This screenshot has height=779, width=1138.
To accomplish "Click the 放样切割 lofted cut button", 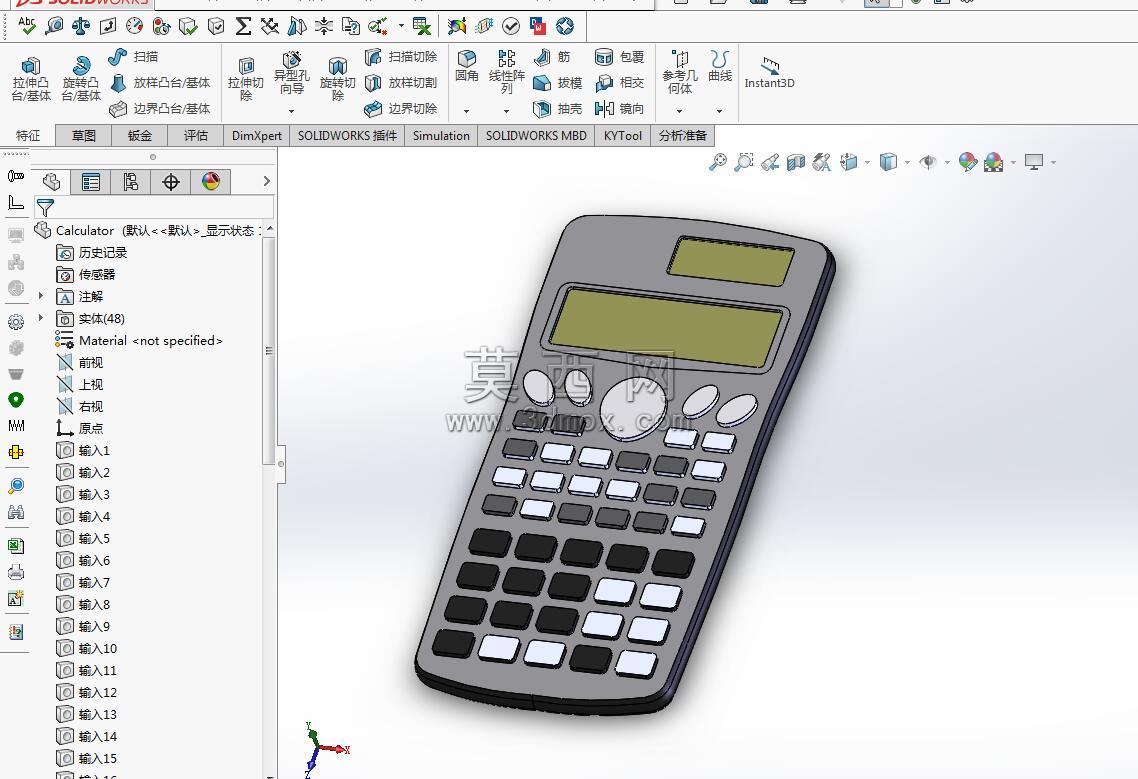I will click(401, 83).
